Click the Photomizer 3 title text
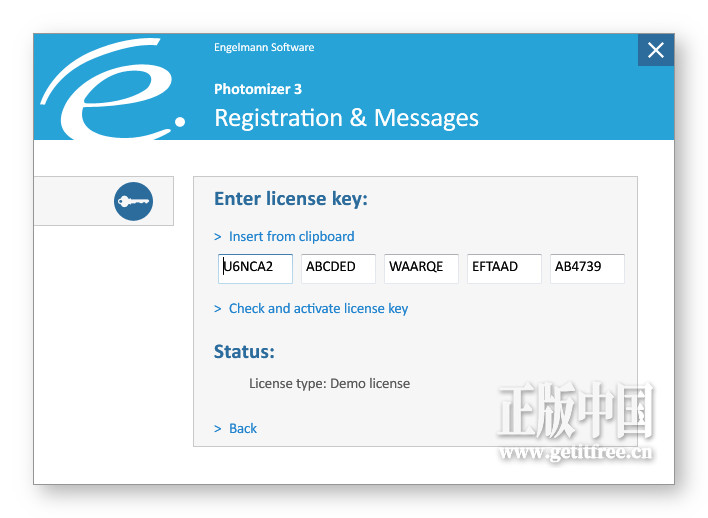Viewport: 708px width, 518px height. 258,89
